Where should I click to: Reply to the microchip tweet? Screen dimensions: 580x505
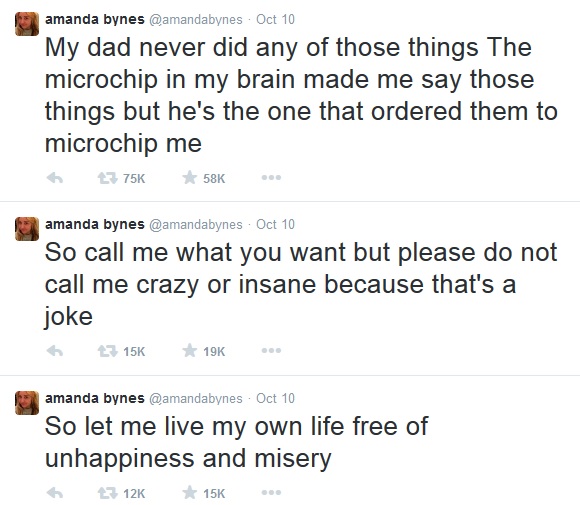tap(55, 178)
